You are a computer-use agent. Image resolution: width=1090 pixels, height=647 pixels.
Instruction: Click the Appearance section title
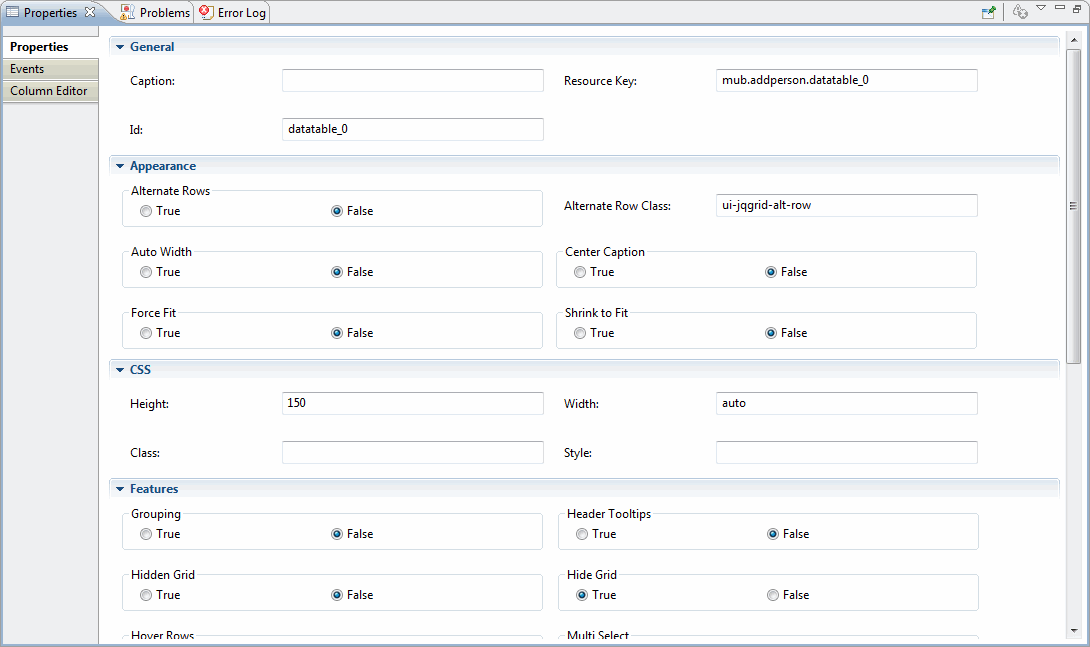pyautogui.click(x=163, y=166)
